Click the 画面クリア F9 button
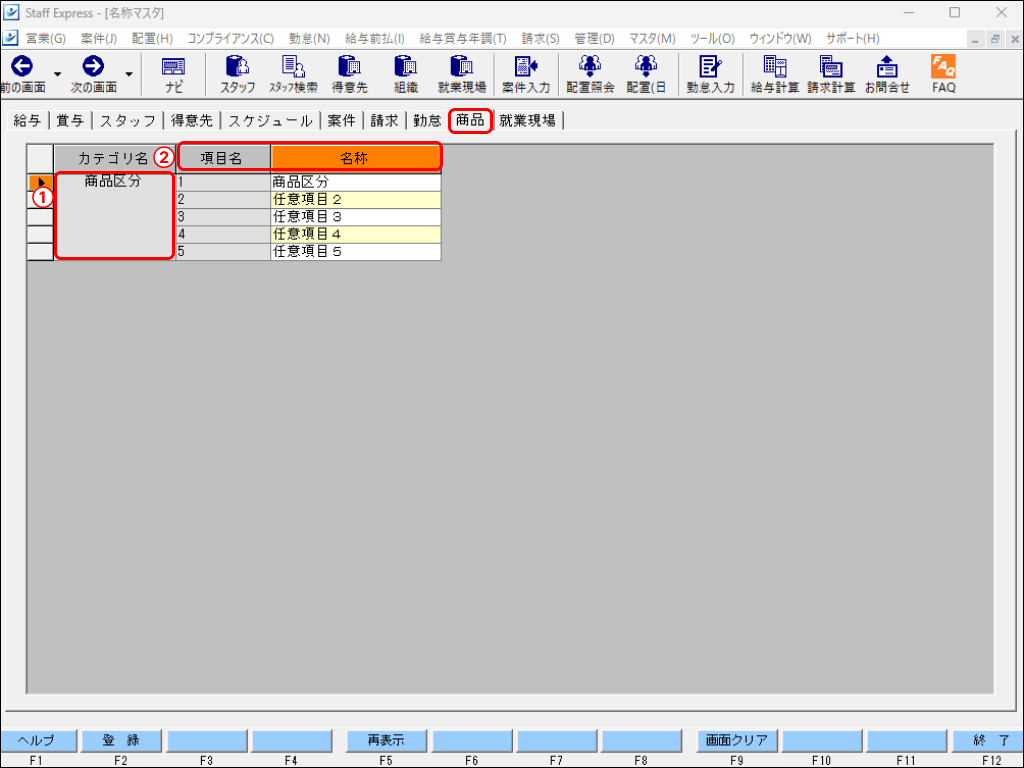 737,740
